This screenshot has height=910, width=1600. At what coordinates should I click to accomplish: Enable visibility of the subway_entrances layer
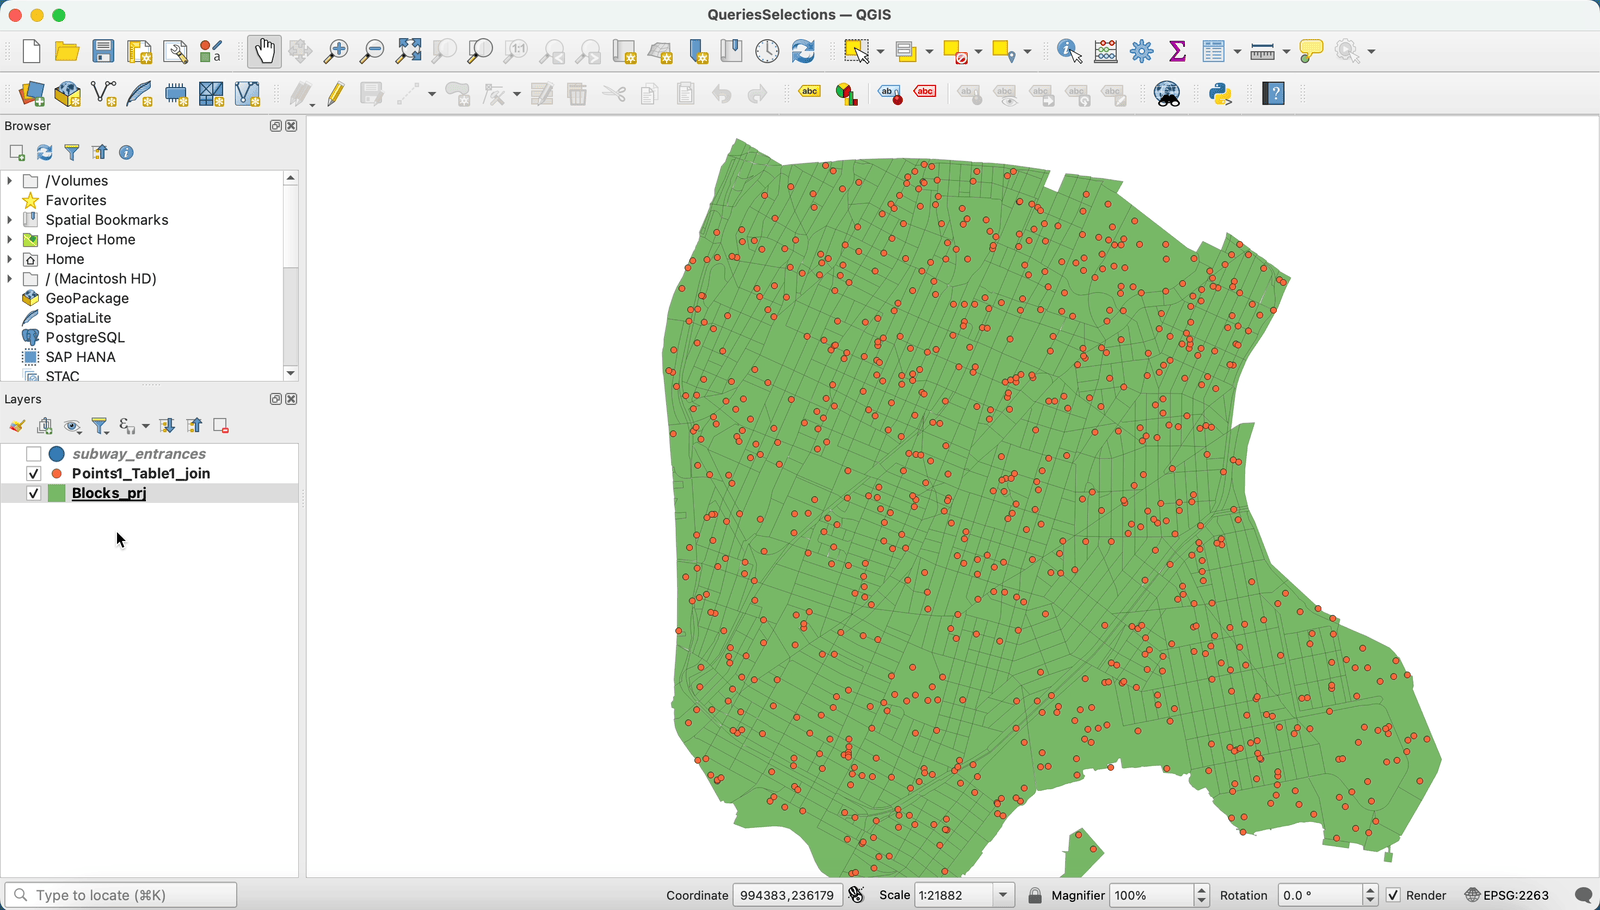click(33, 453)
